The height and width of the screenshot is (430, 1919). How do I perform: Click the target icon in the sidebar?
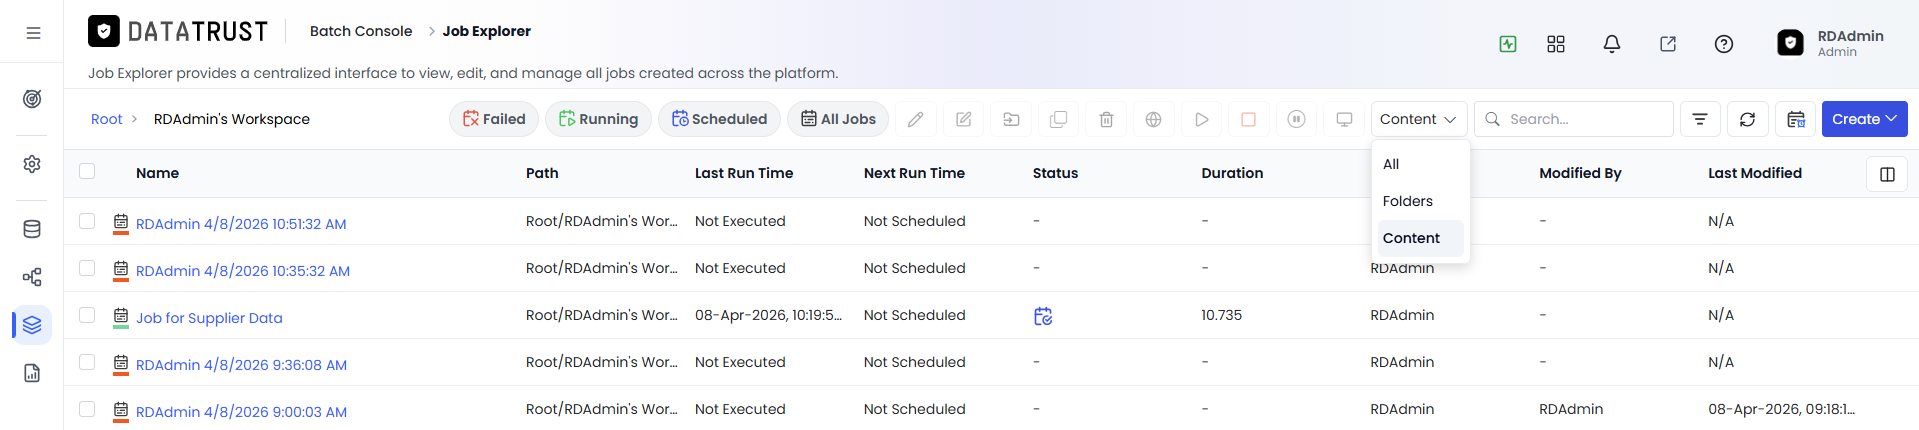(32, 99)
